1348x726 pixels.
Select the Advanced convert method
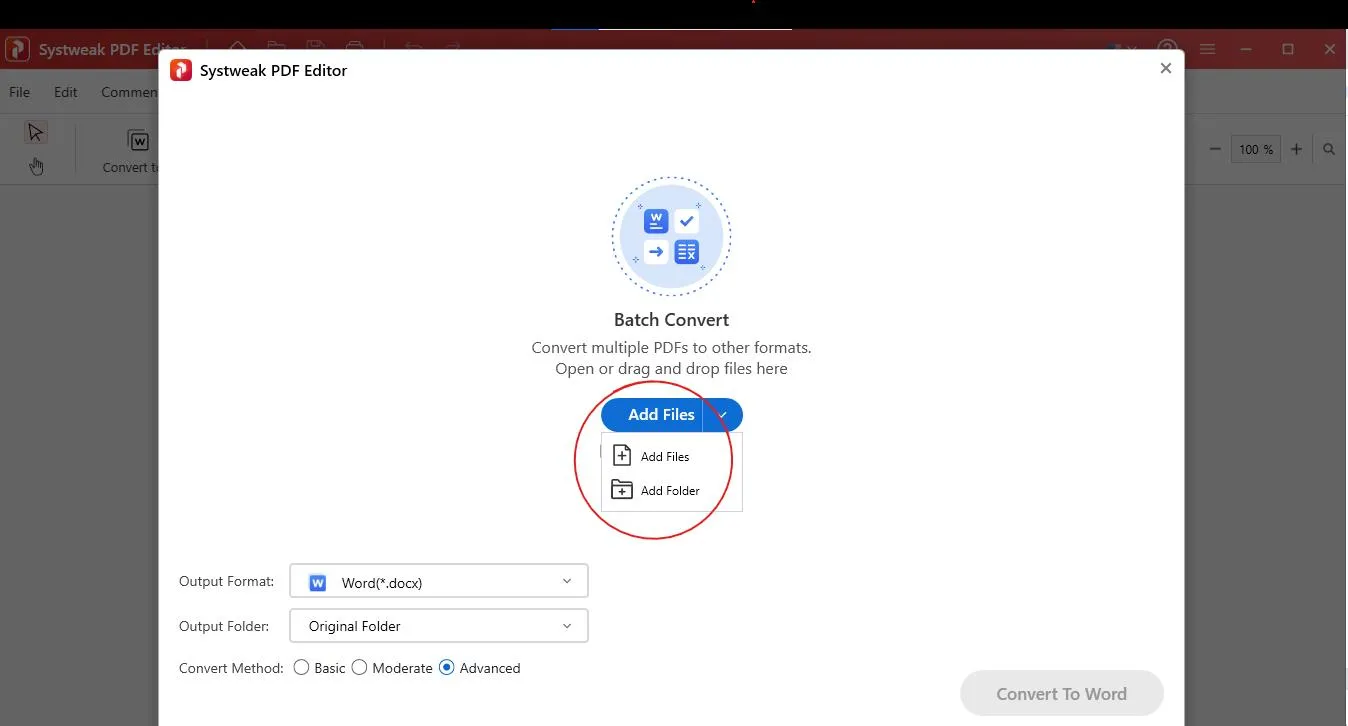[x=446, y=667]
